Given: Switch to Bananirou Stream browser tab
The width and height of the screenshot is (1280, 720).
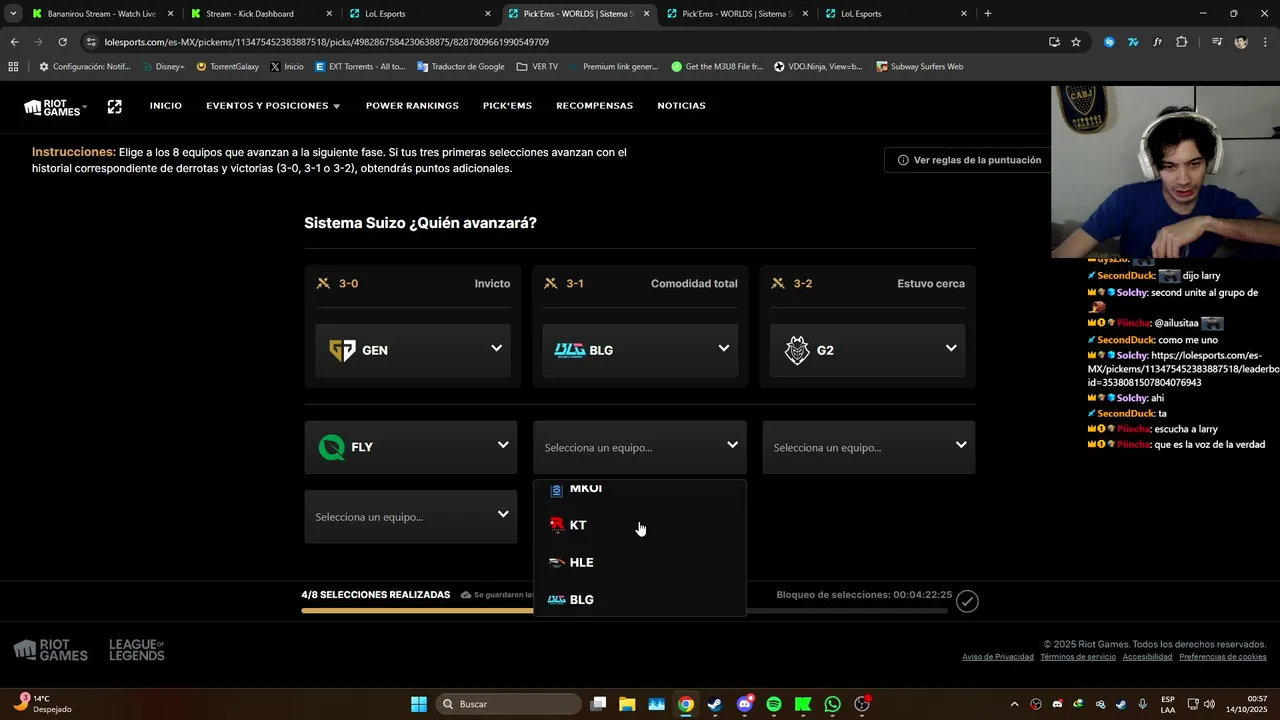Looking at the screenshot, I should click(101, 14).
